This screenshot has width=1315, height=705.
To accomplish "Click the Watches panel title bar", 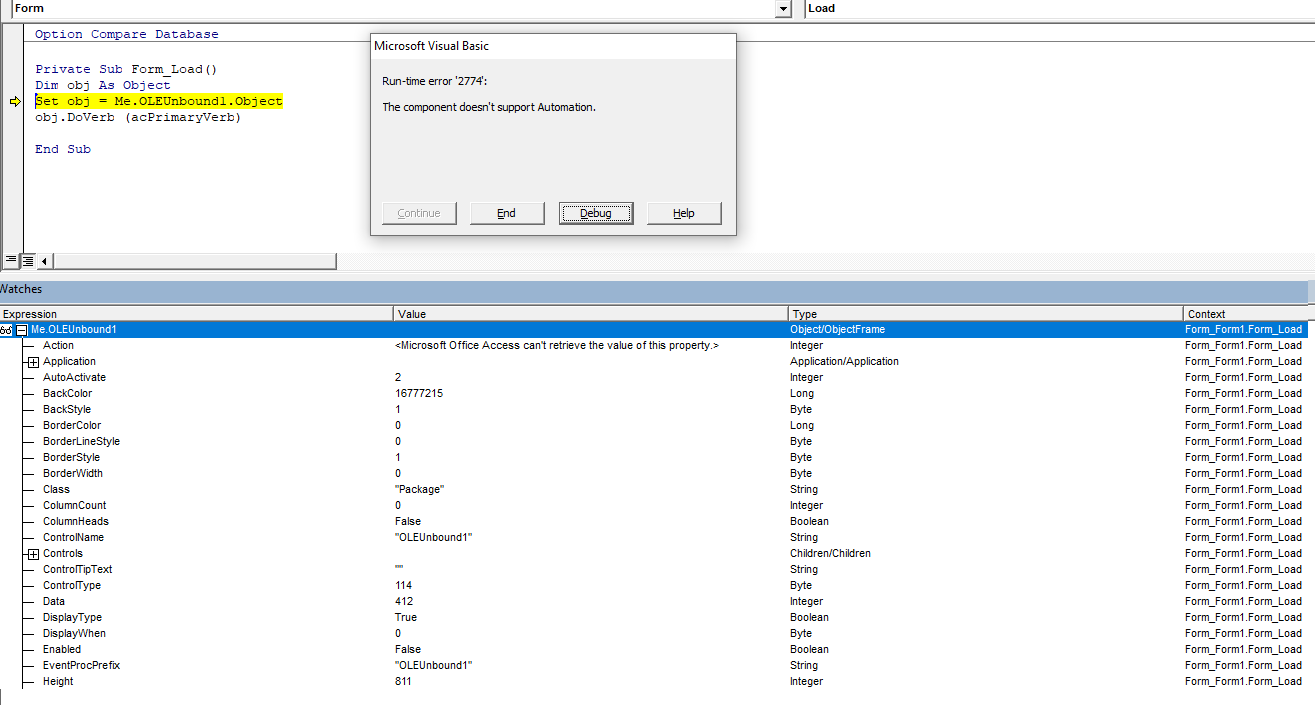I will pos(654,290).
